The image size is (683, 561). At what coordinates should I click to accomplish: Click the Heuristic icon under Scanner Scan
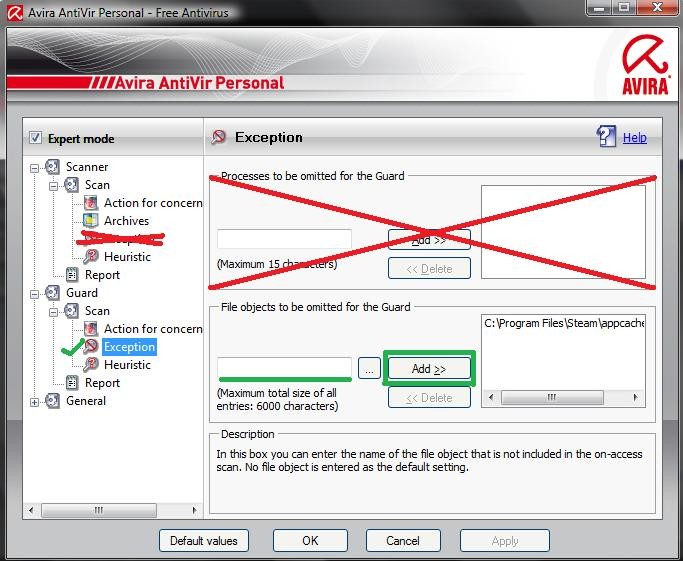[91, 257]
